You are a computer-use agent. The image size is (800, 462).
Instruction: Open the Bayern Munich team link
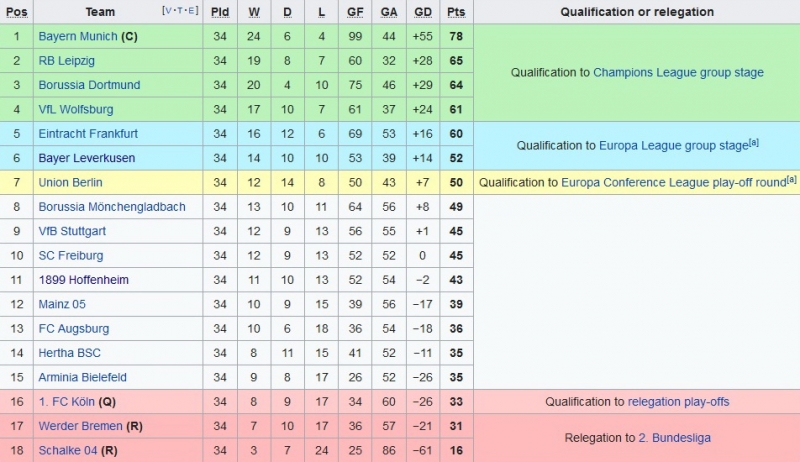point(77,36)
